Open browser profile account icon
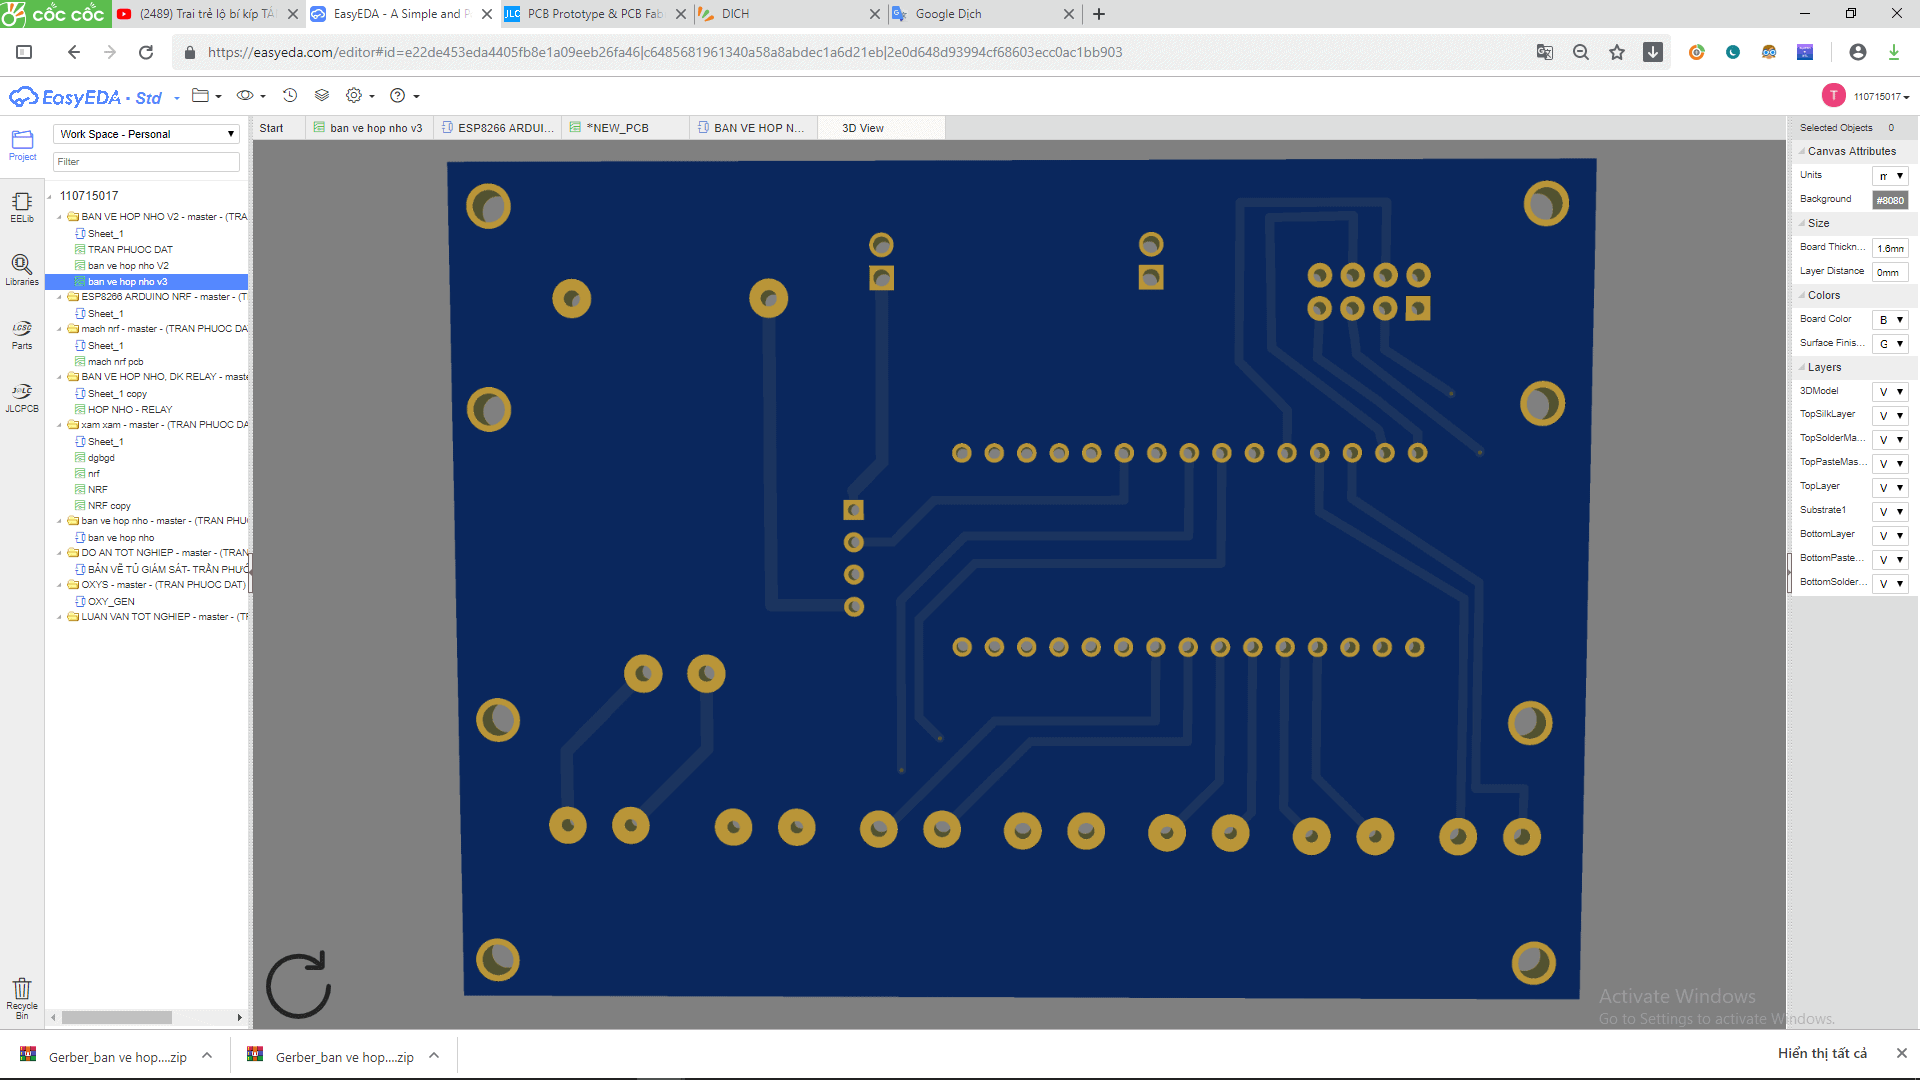This screenshot has width=1920, height=1080. pos(1858,52)
